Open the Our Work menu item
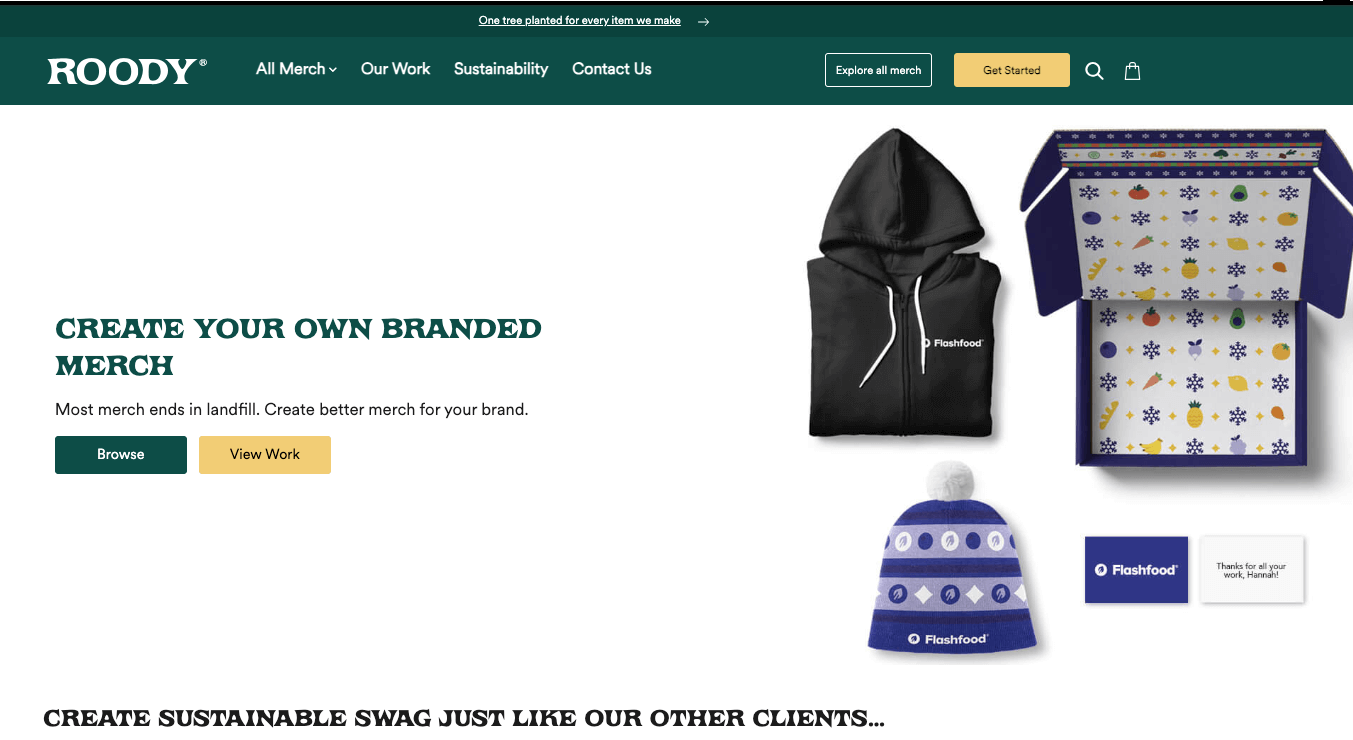 coord(395,69)
